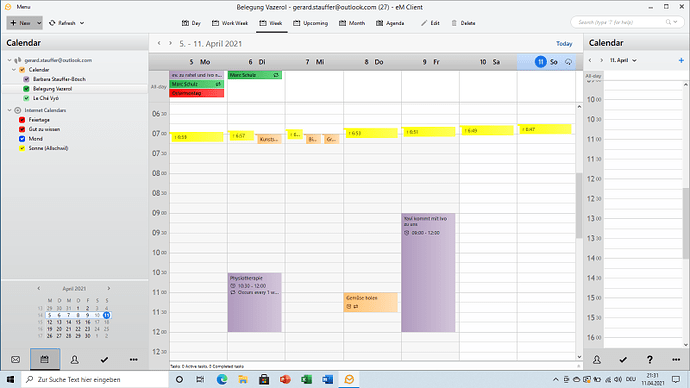The height and width of the screenshot is (388, 690).
Task: Open Microsoft Edge from the taskbar
Action: click(222, 379)
